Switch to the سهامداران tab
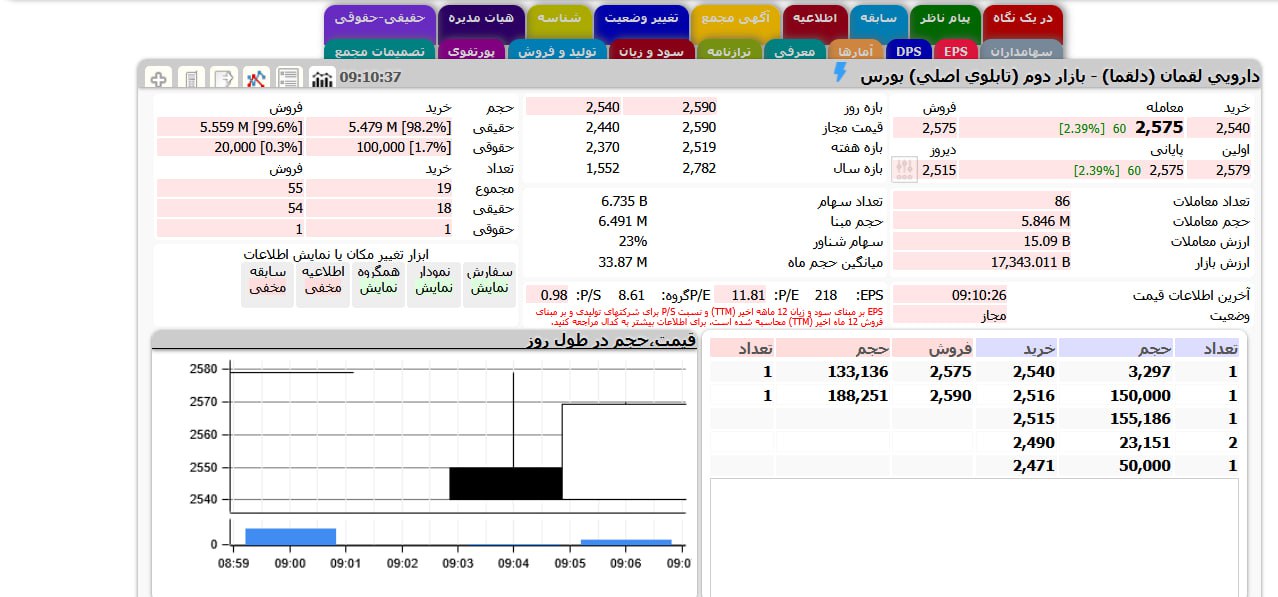 tap(1020, 51)
